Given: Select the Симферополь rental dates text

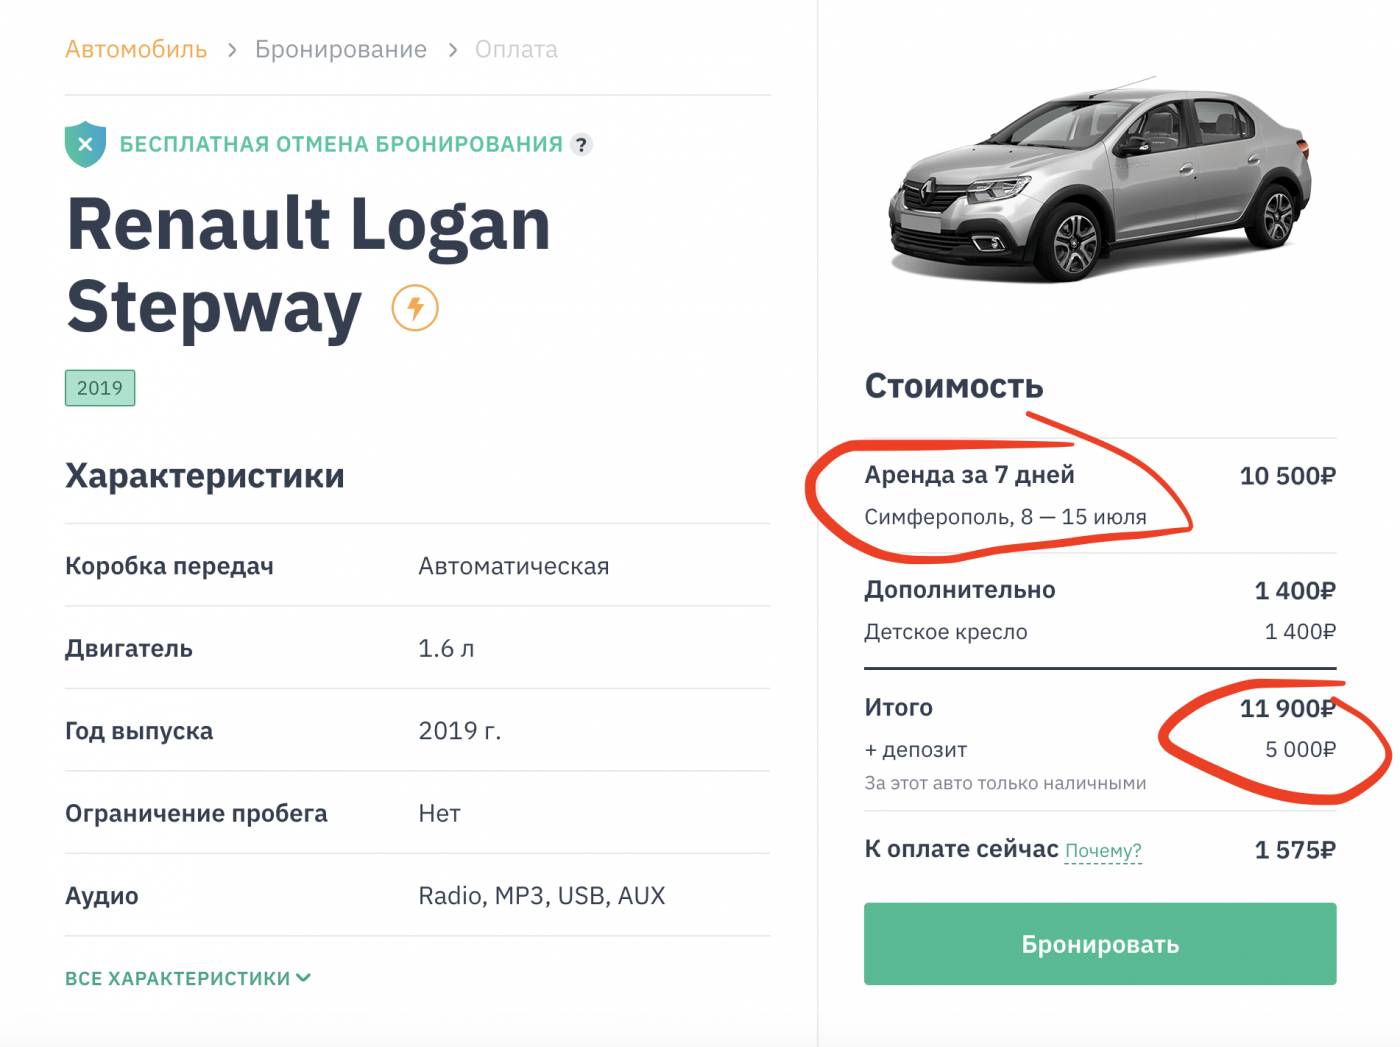Looking at the screenshot, I should 1008,517.
